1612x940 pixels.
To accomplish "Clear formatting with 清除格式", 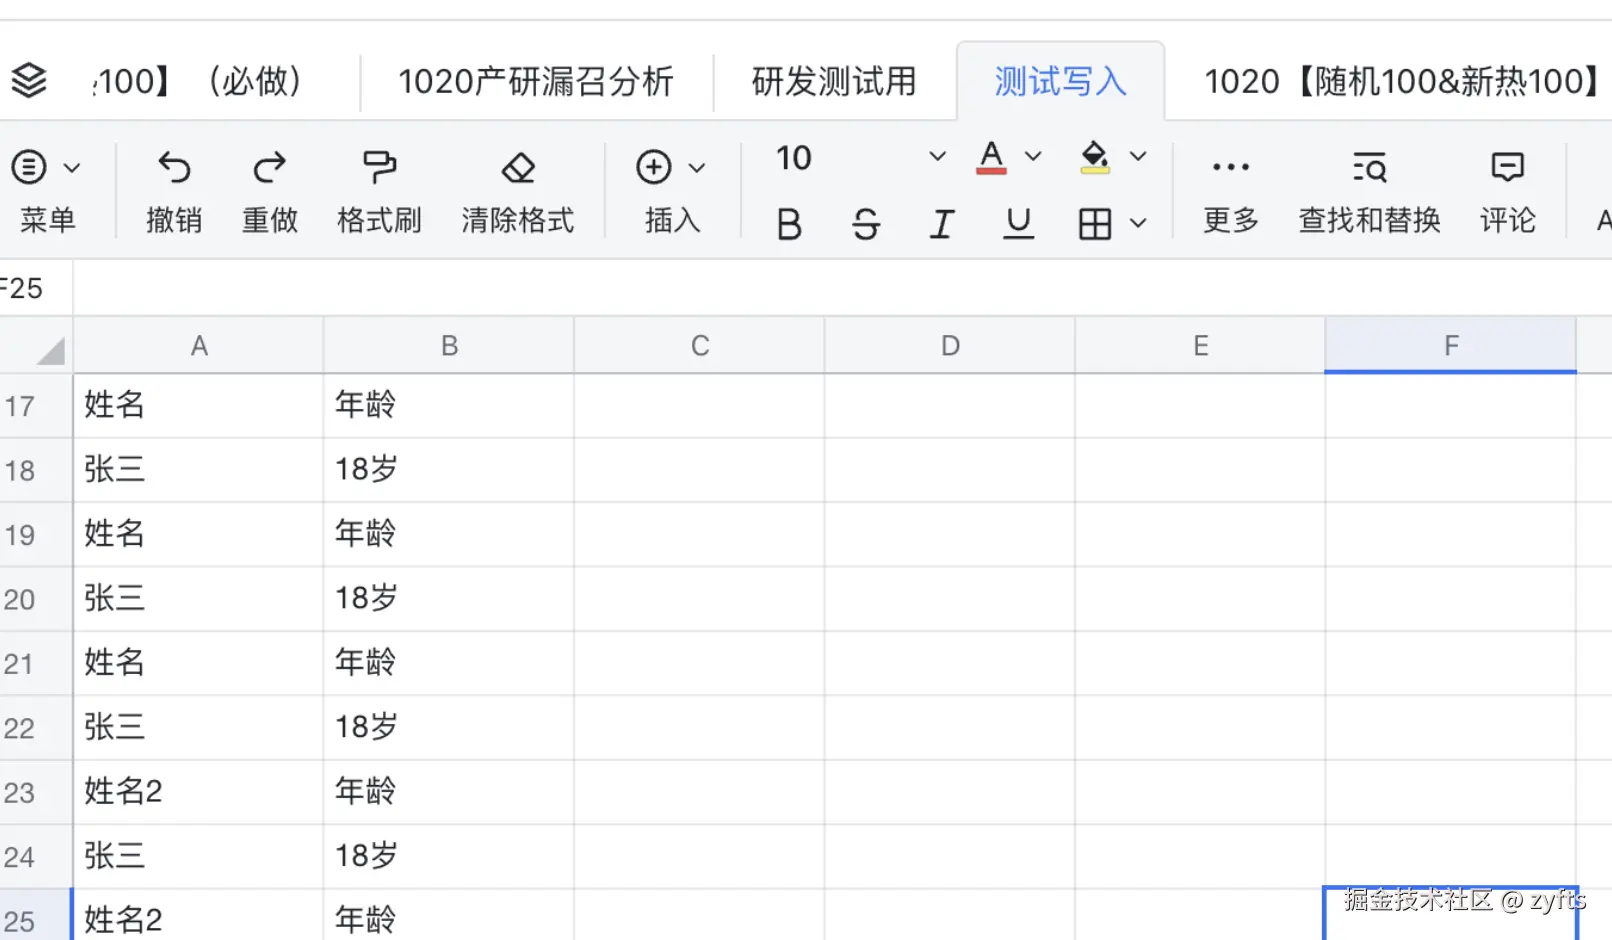I will pyautogui.click(x=518, y=190).
